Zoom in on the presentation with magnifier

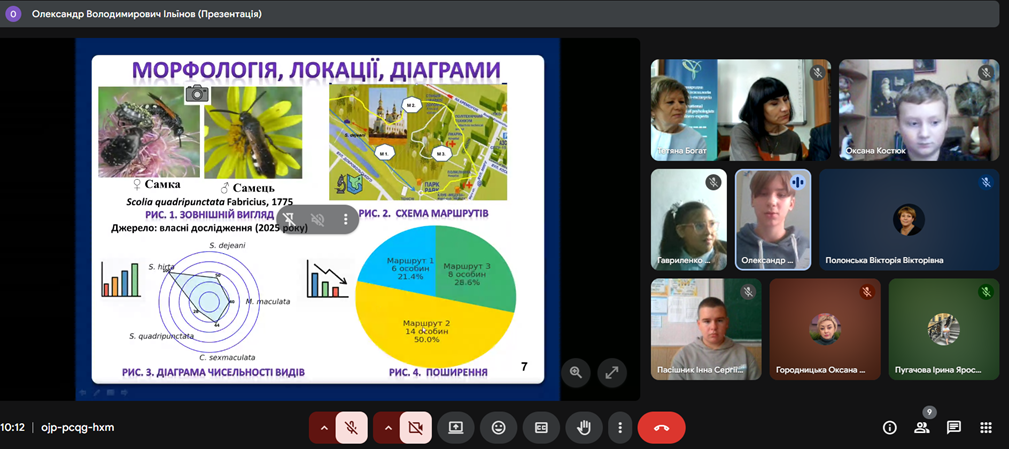[576, 372]
